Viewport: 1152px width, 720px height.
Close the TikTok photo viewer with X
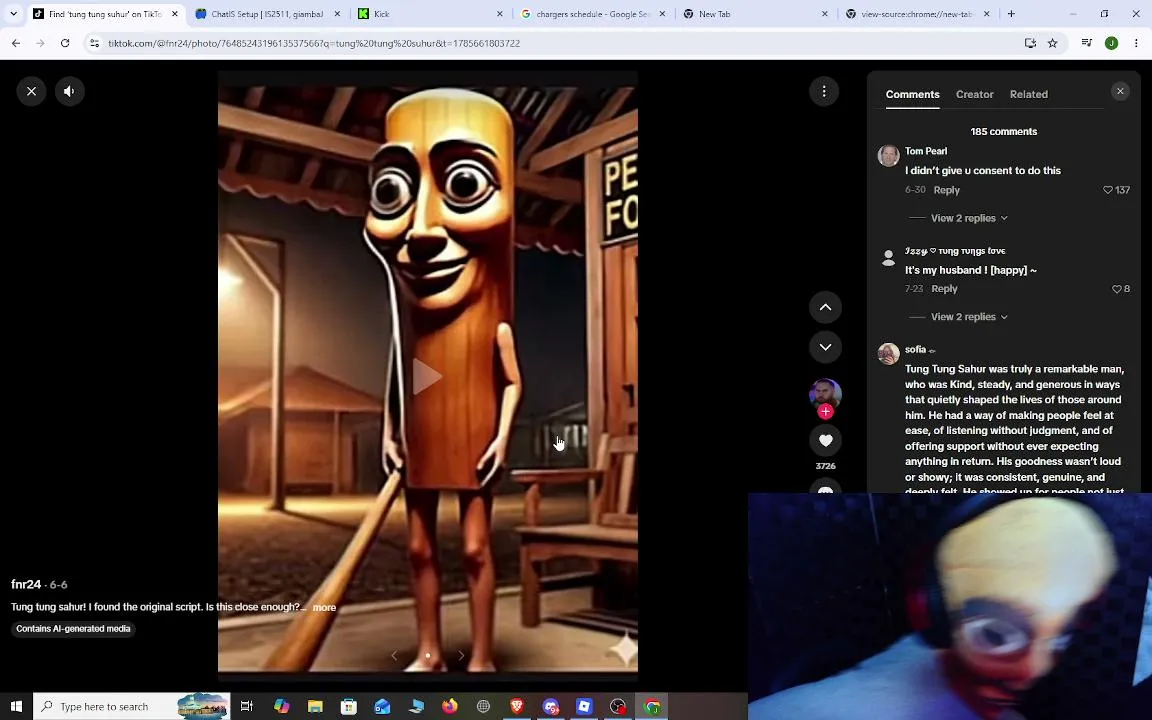[32, 91]
